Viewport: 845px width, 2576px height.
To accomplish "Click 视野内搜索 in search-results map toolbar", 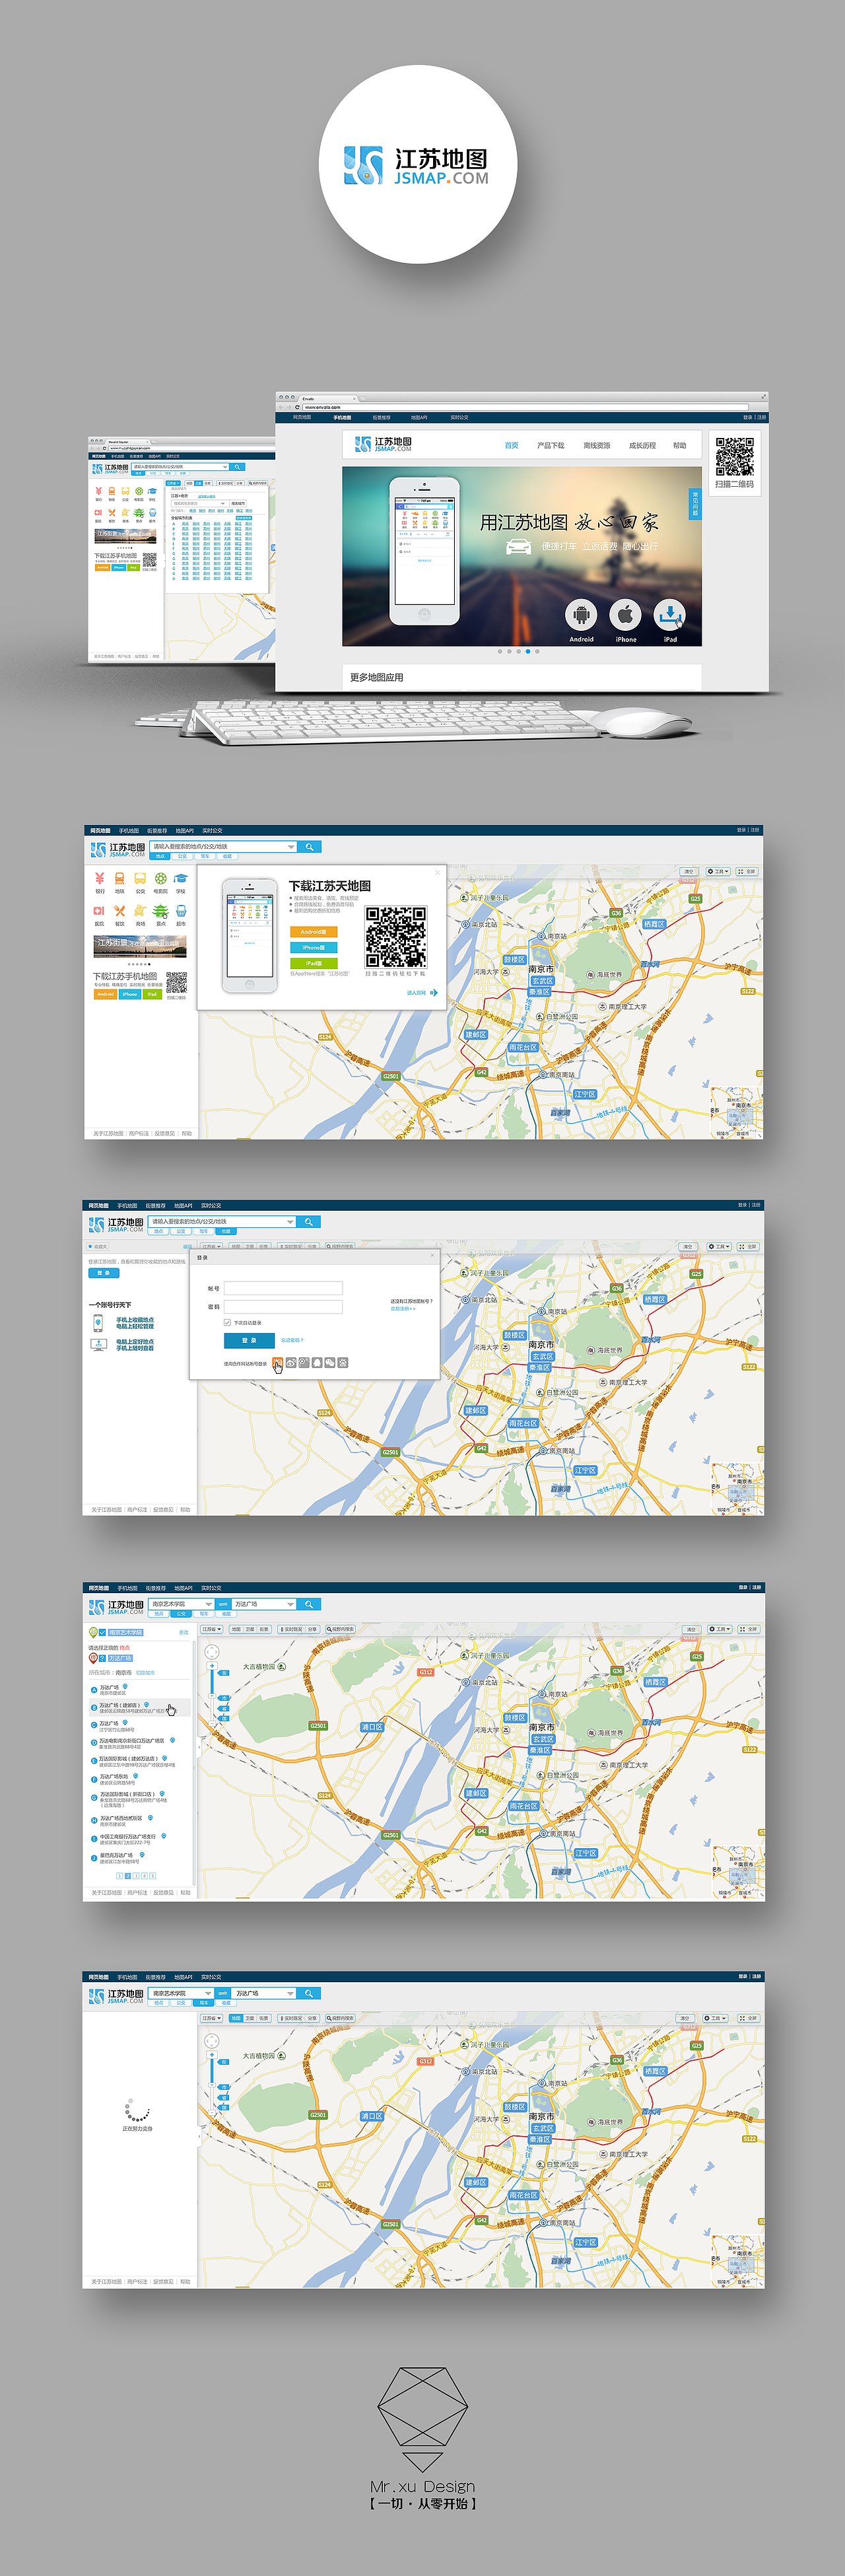I will [x=340, y=1629].
